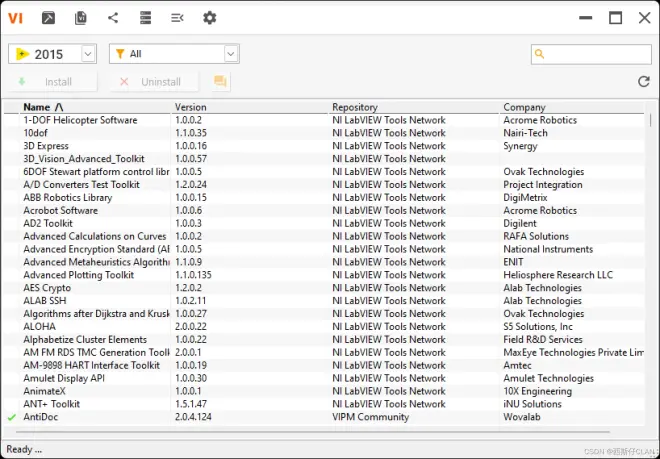Click the refresh package list icon
The image size is (660, 459).
tap(644, 81)
